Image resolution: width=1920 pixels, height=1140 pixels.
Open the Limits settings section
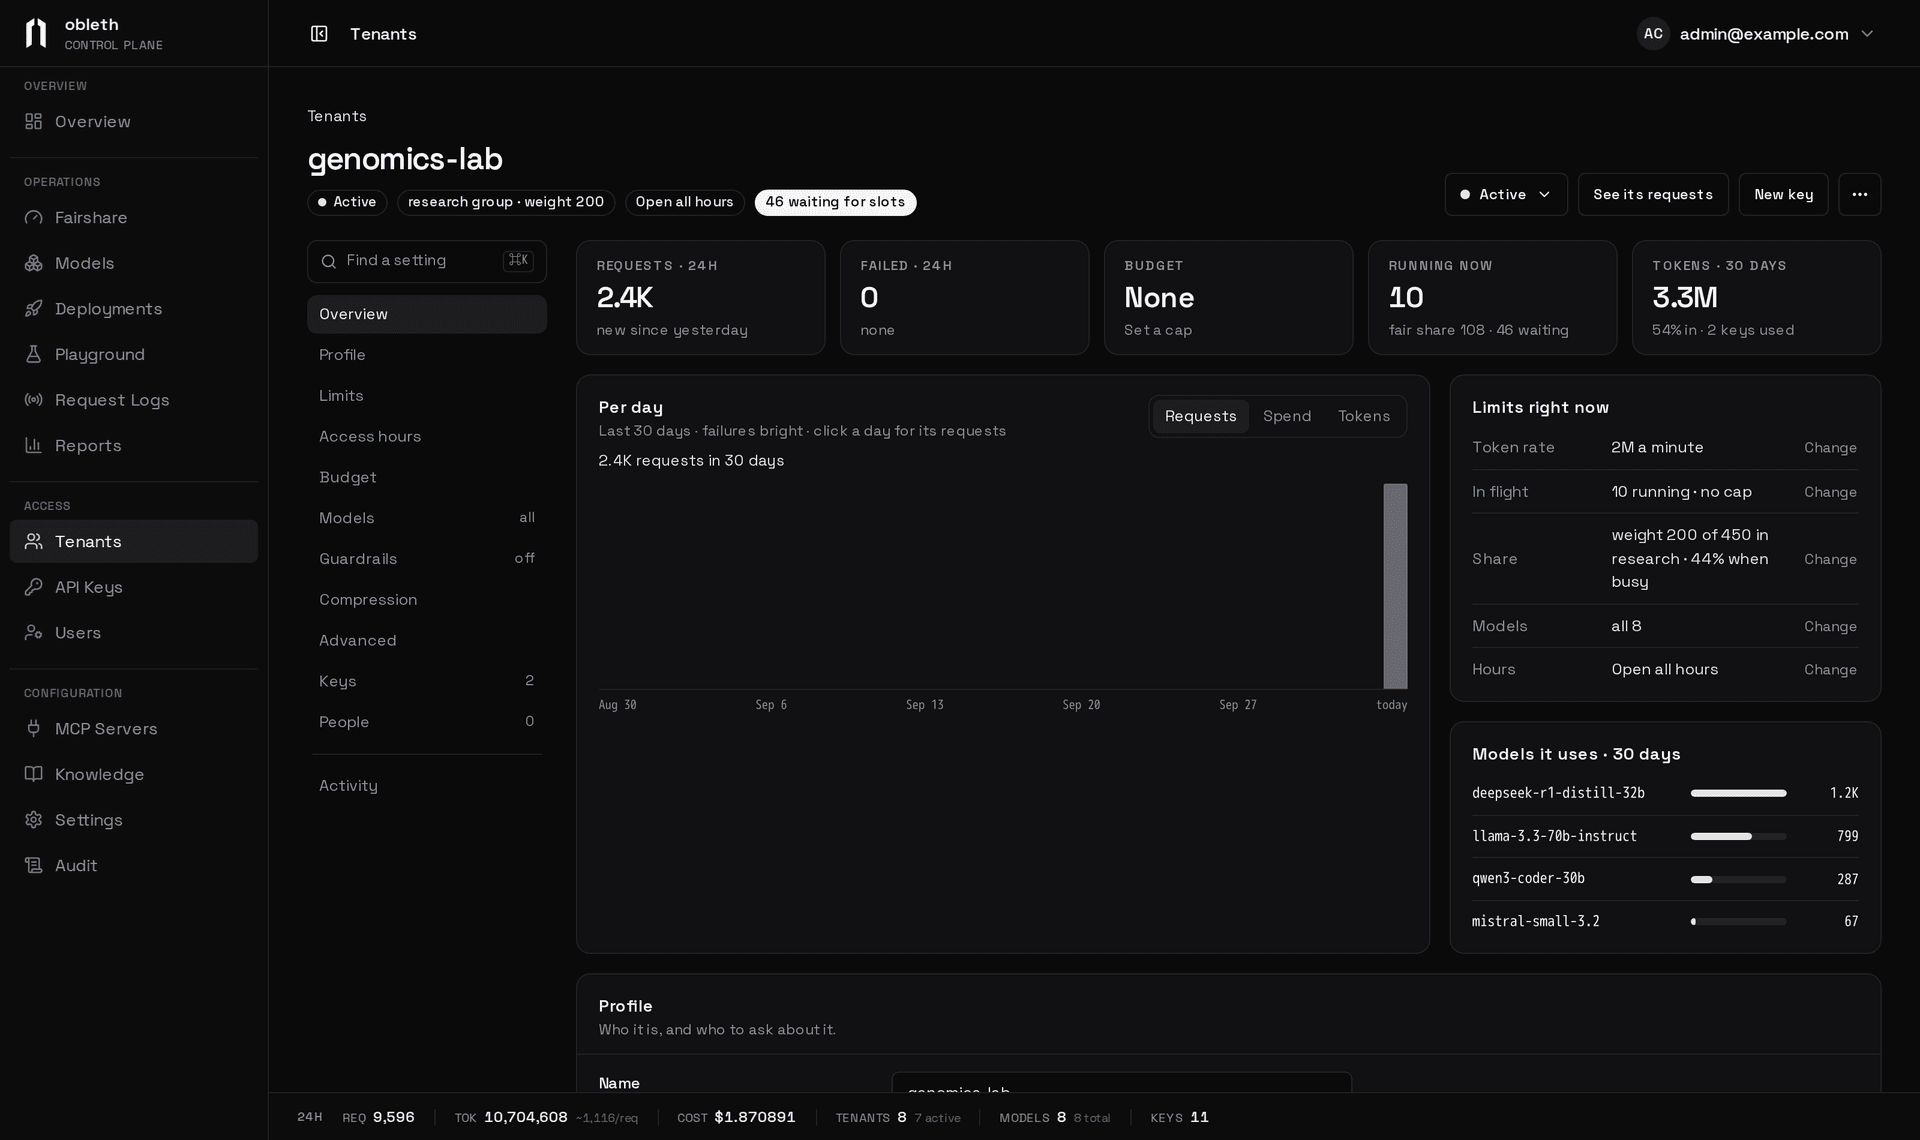coord(427,396)
